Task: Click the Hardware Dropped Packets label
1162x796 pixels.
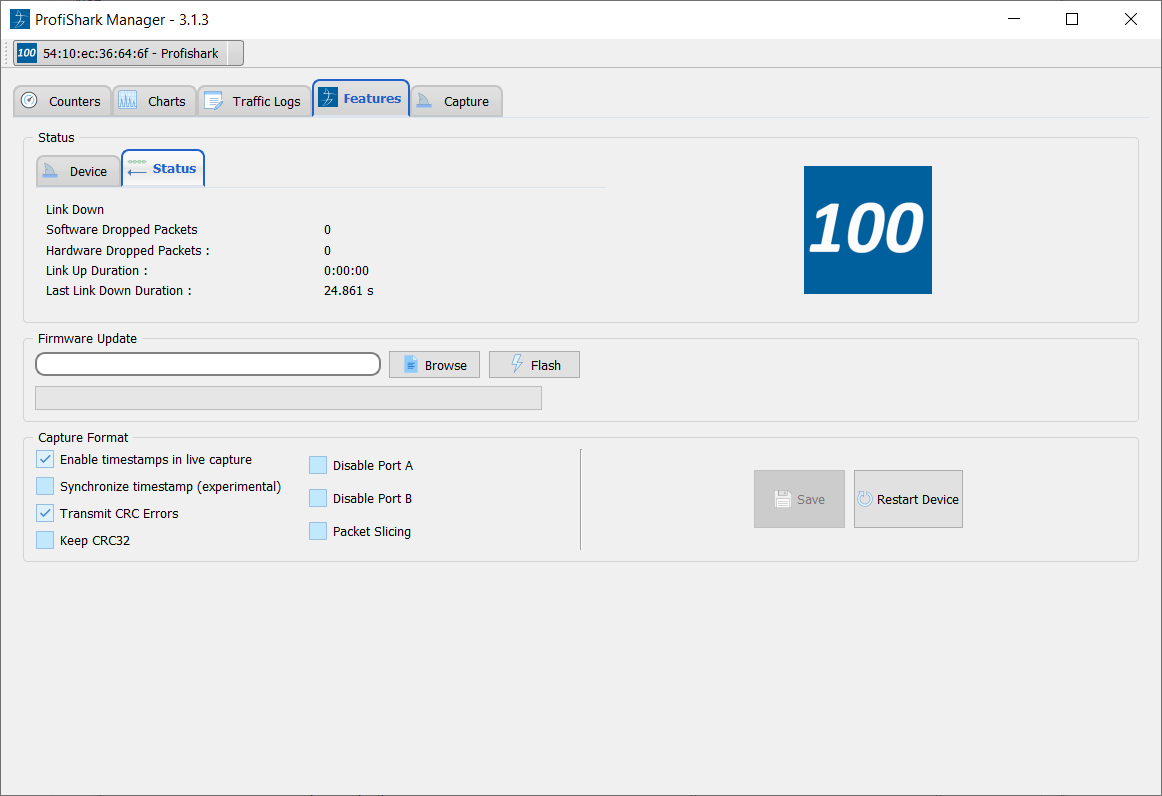Action: (x=127, y=251)
